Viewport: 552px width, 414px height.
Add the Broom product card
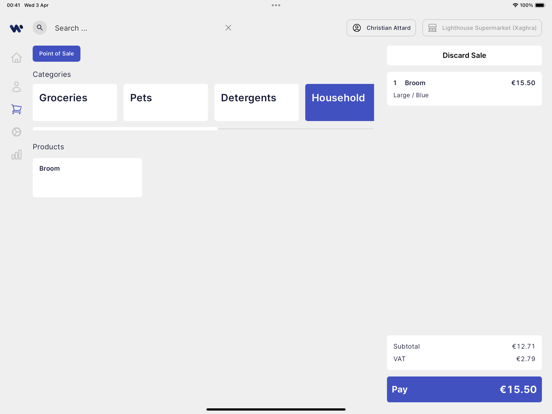(87, 177)
